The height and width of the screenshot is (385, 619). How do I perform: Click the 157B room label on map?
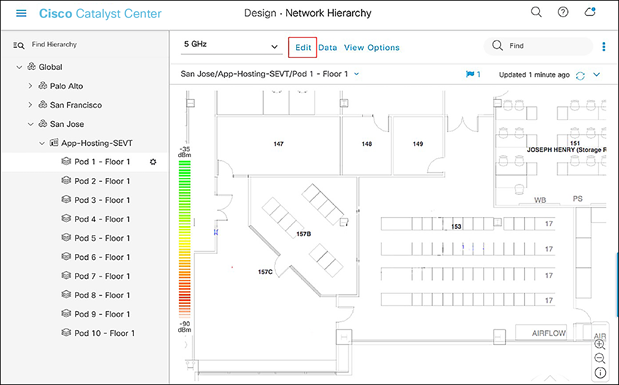(304, 234)
